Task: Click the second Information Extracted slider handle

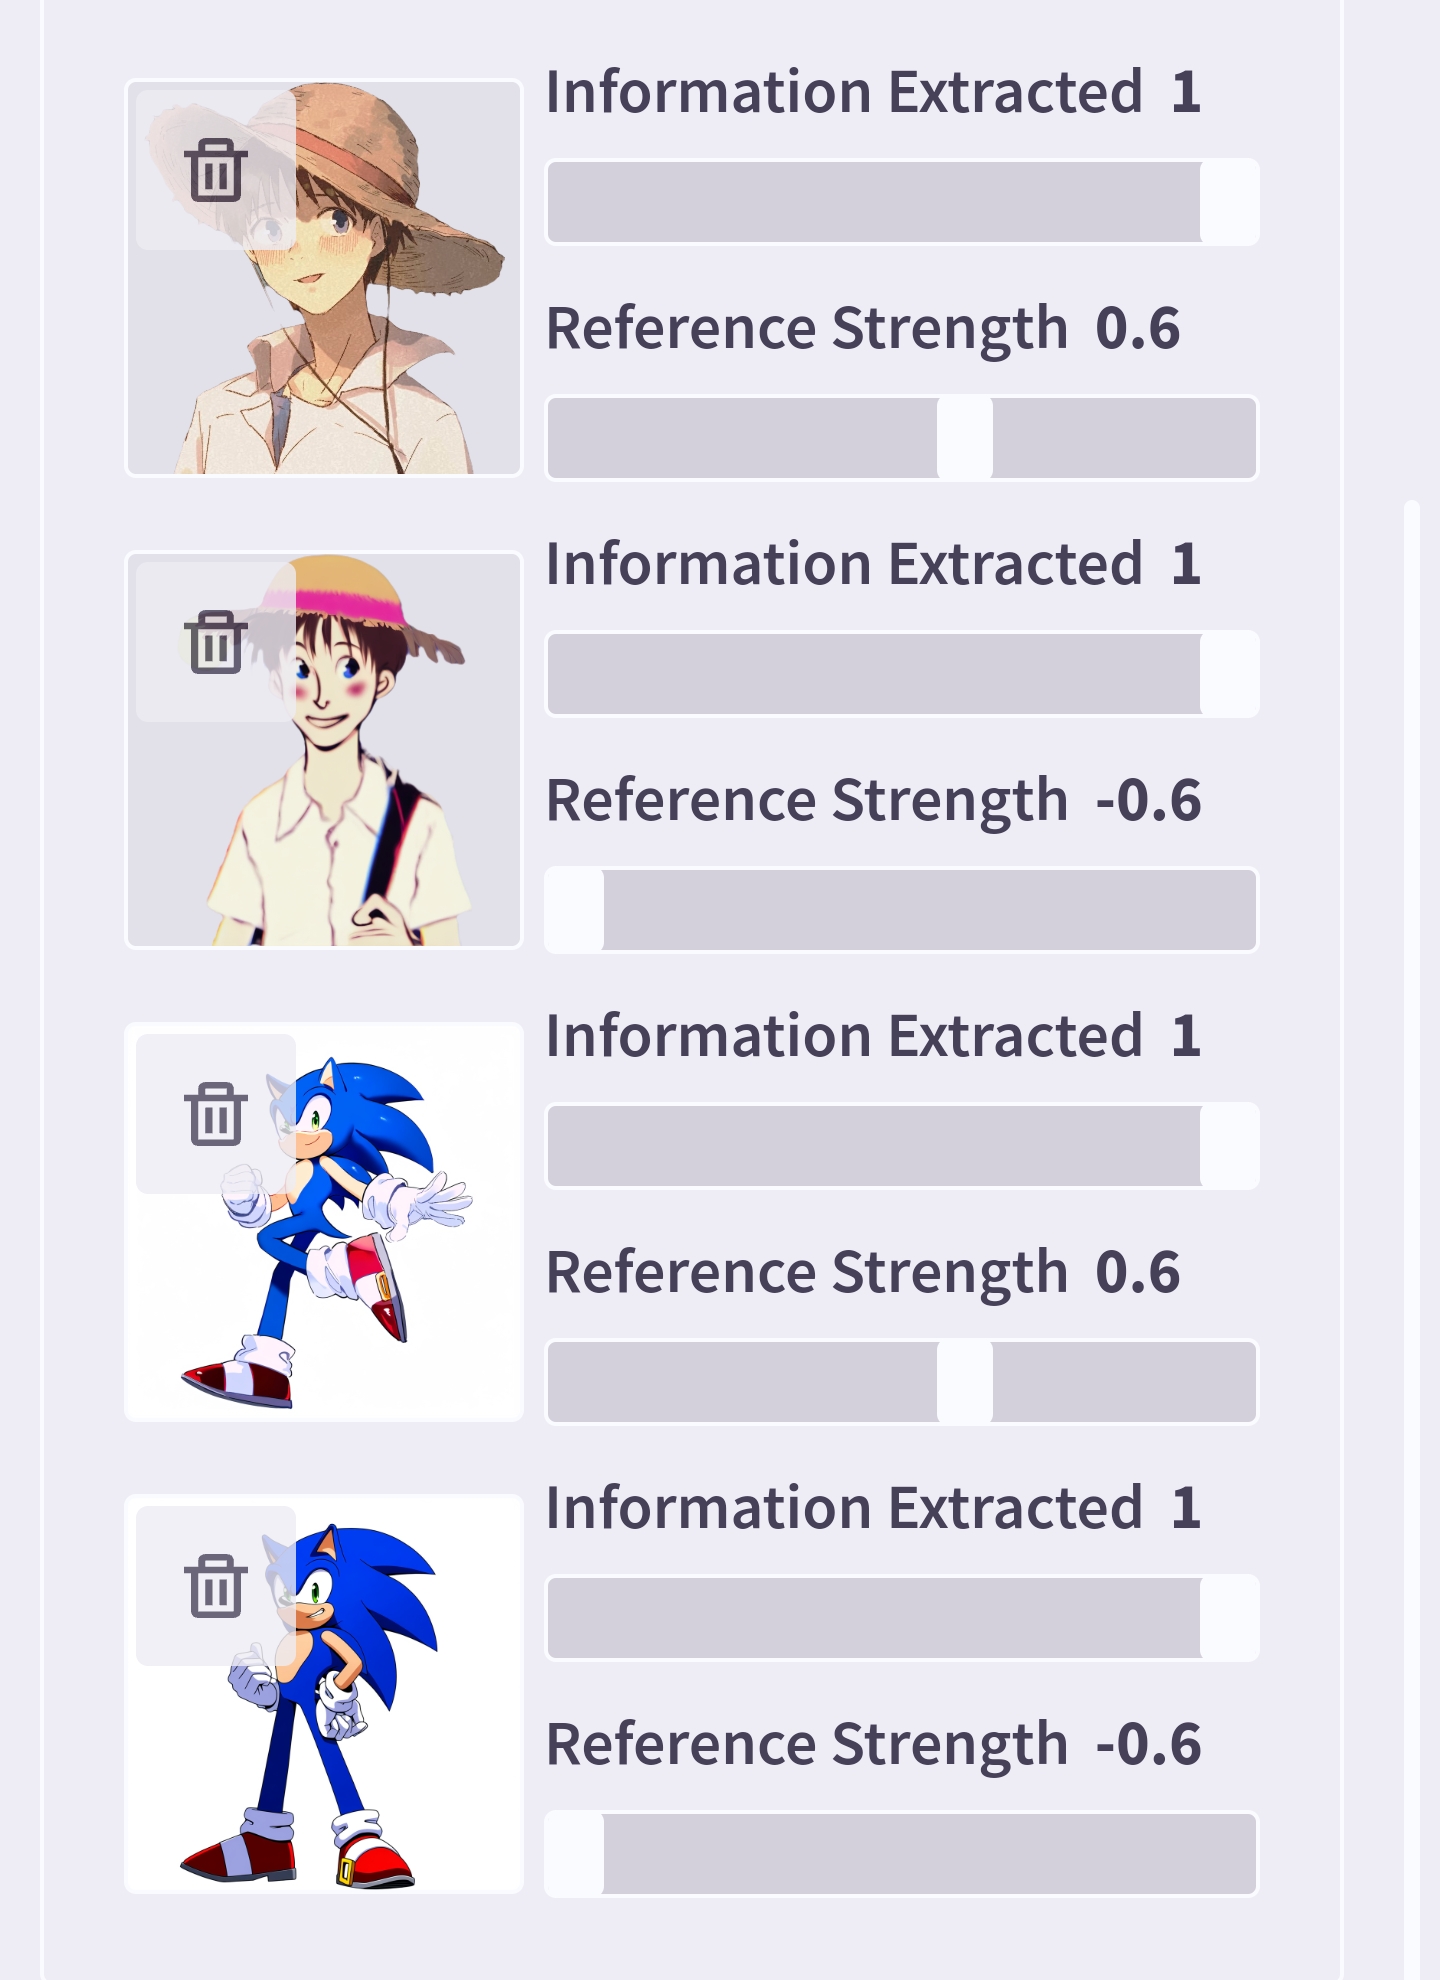Action: click(x=1228, y=674)
